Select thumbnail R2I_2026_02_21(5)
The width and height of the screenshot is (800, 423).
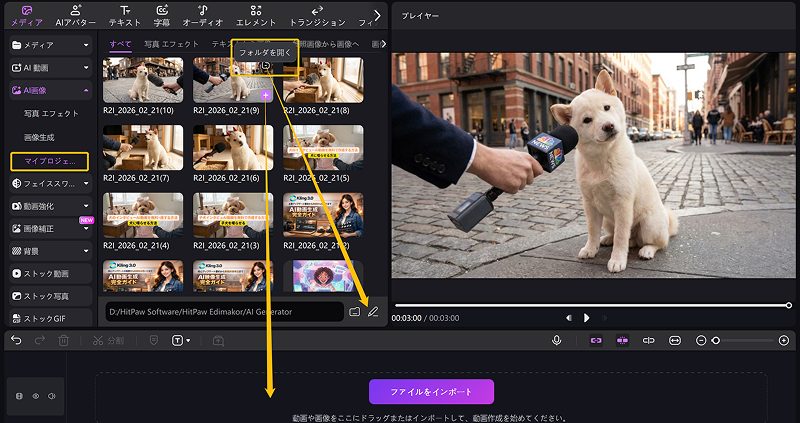[323, 147]
